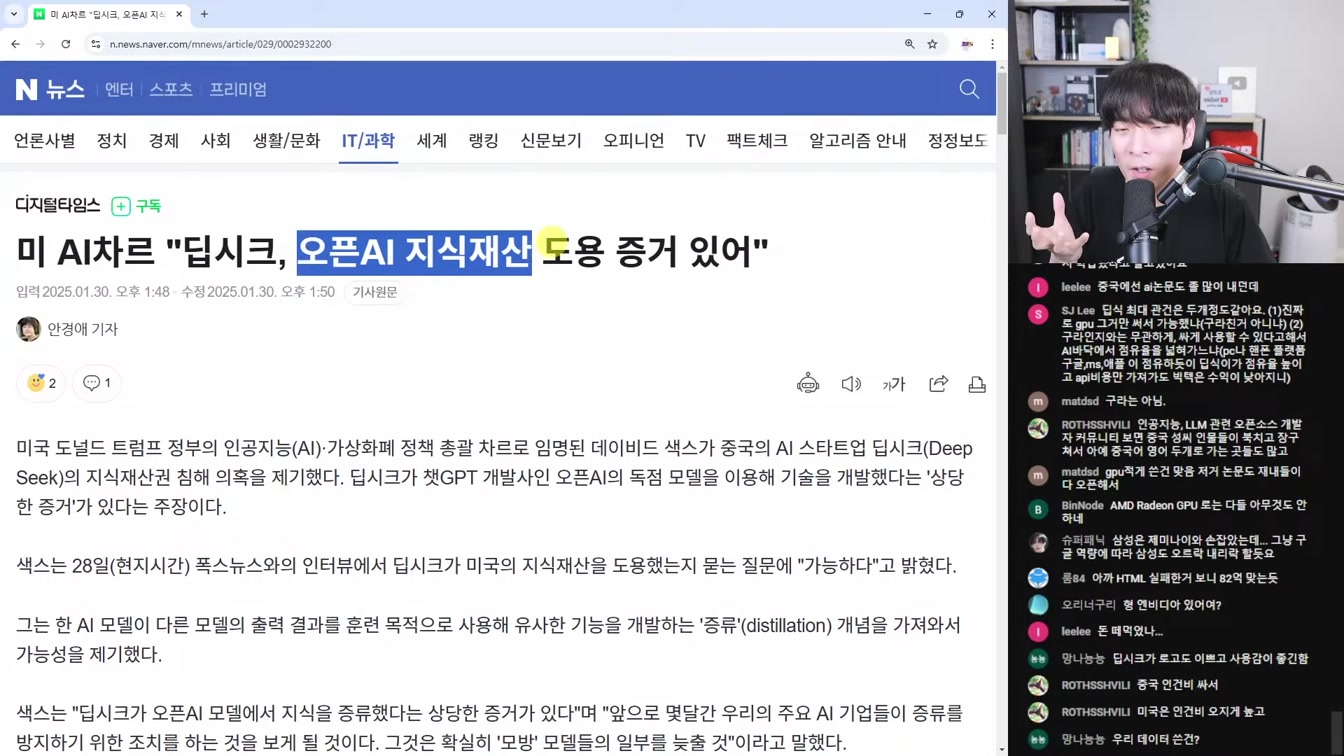Close the current article tab
The height and width of the screenshot is (756, 1344).
pos(179,14)
